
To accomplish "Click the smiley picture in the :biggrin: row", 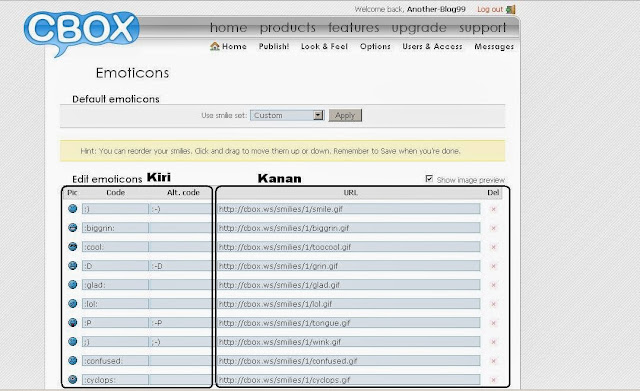I will [73, 228].
